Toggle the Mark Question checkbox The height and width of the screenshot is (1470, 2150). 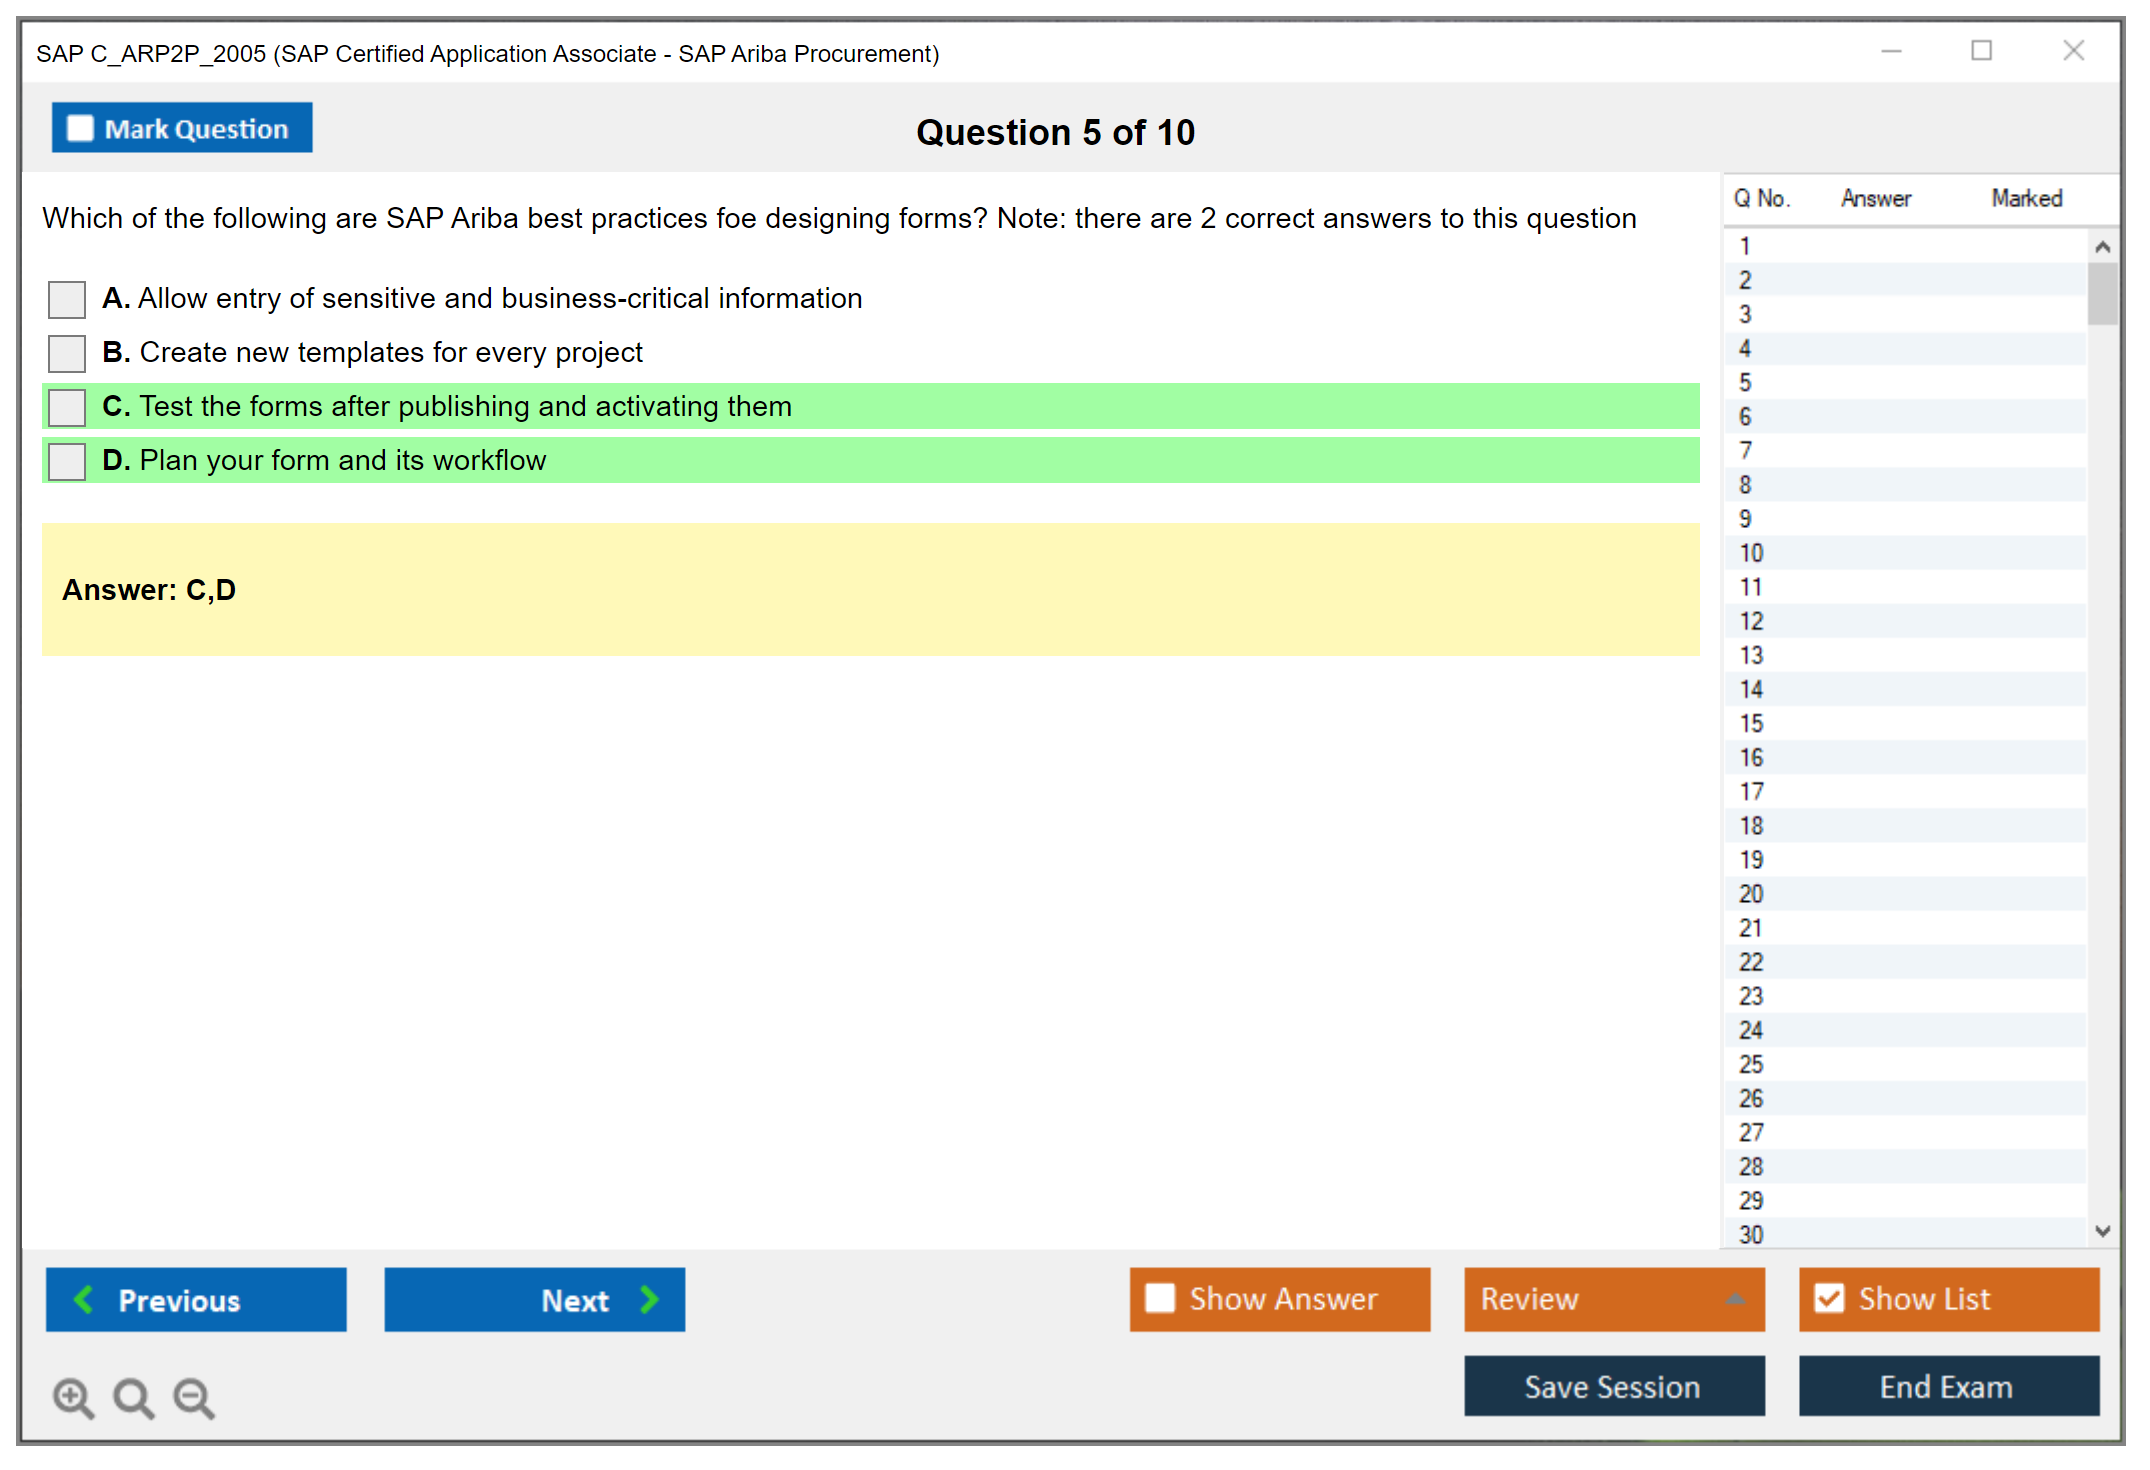[80, 128]
